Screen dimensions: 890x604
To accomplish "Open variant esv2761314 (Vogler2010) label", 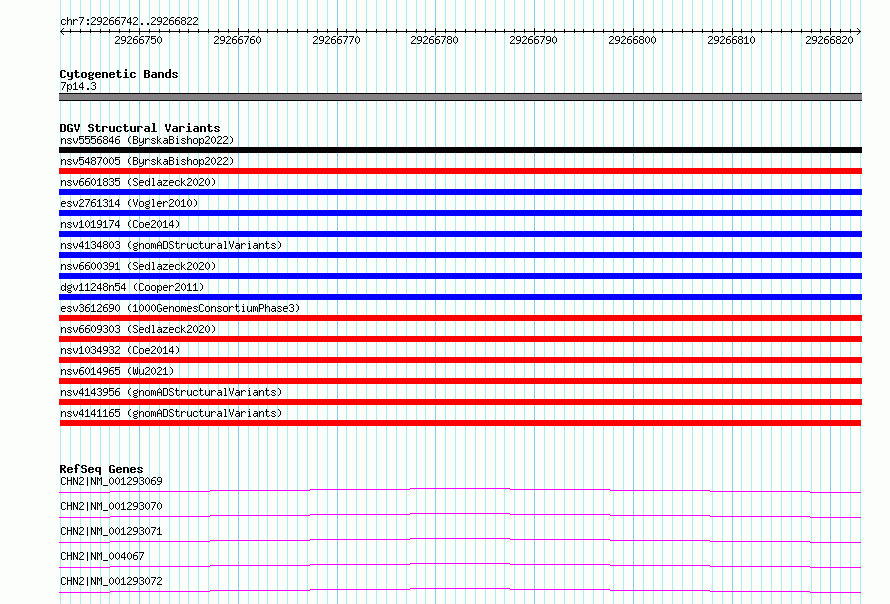I will pyautogui.click(x=129, y=203).
